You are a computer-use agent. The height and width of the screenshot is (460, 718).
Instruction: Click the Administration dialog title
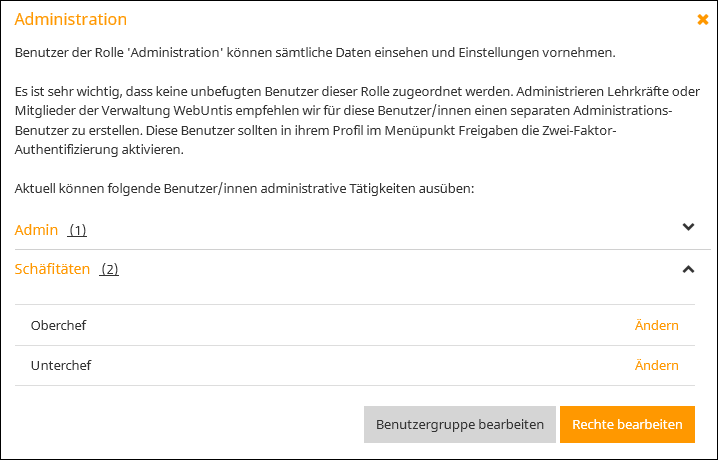click(71, 19)
